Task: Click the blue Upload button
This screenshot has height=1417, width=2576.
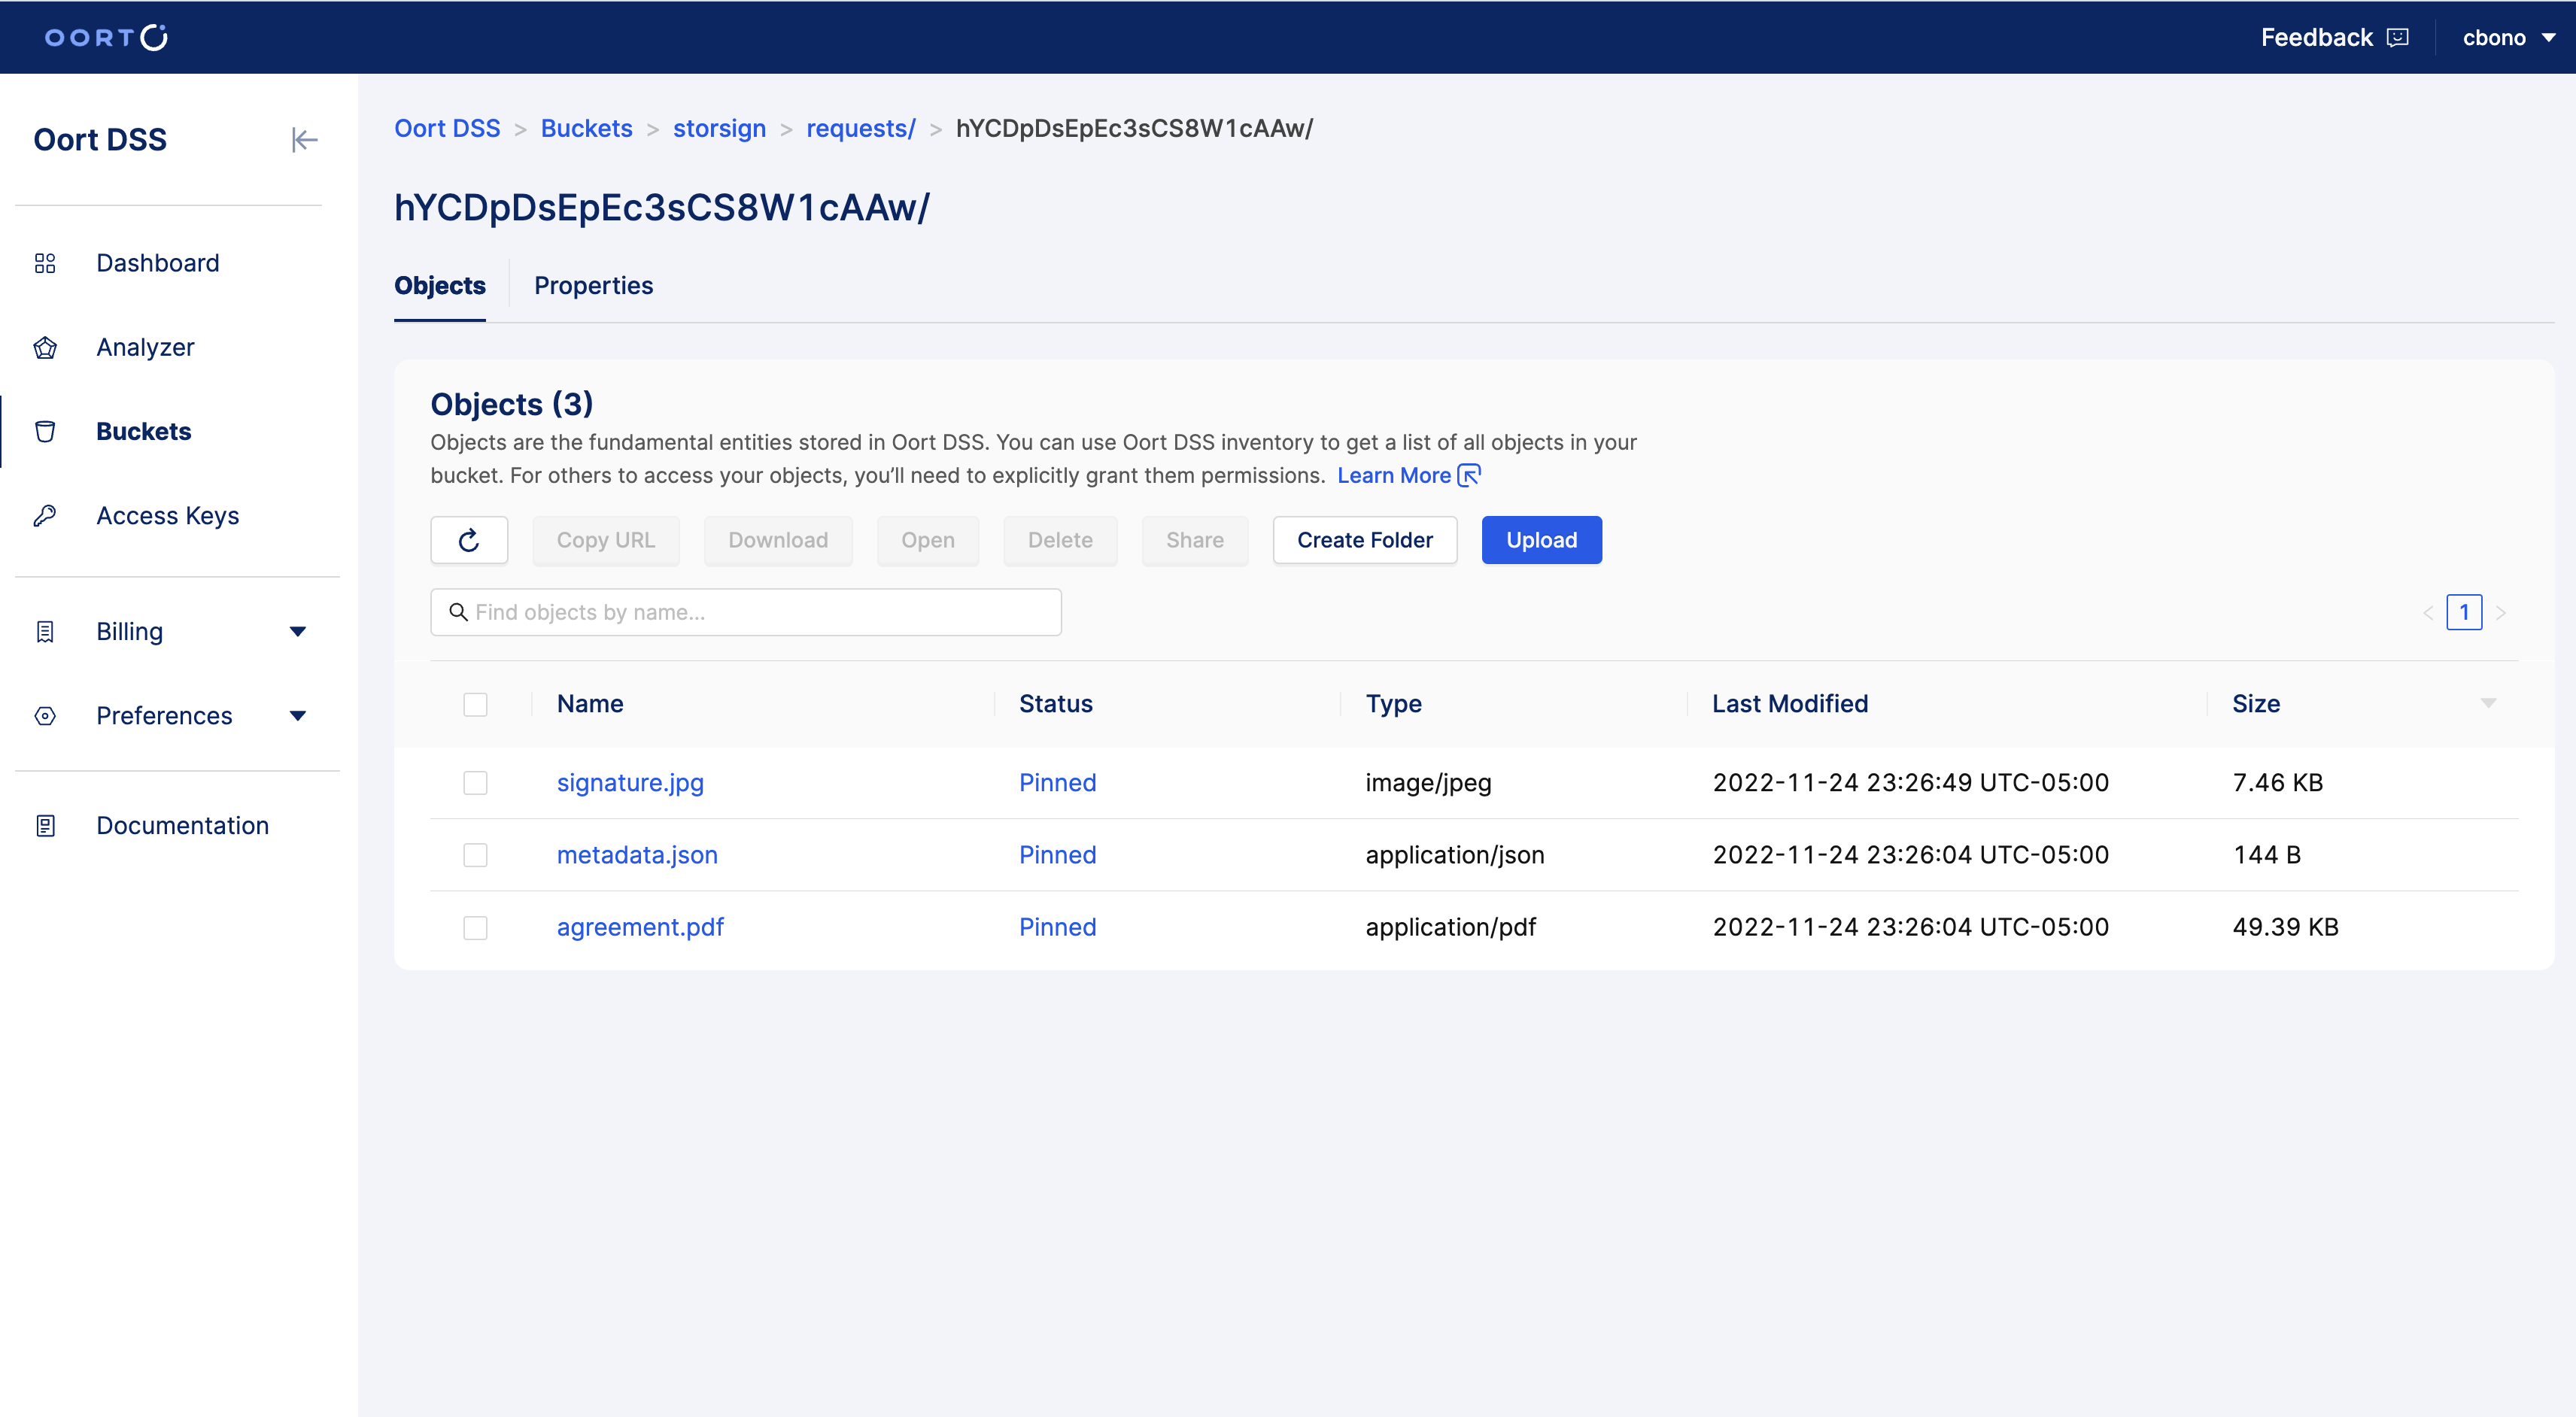Action: 1541,540
